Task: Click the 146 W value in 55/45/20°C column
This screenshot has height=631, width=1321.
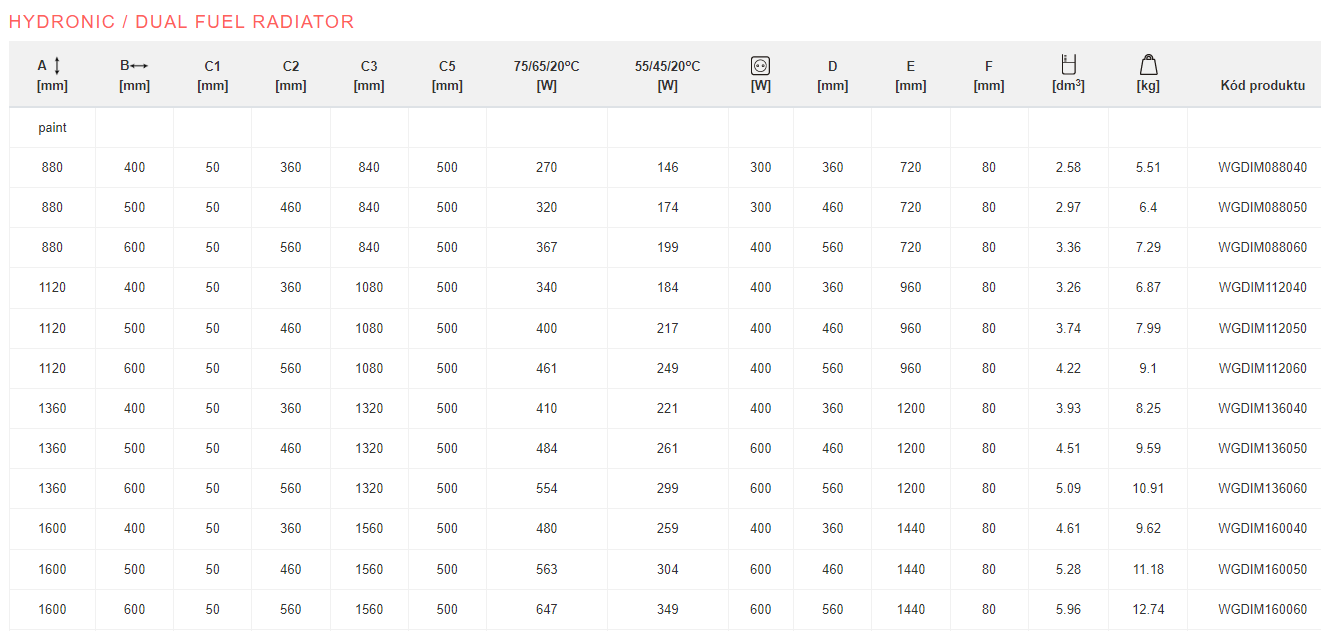Action: [667, 168]
